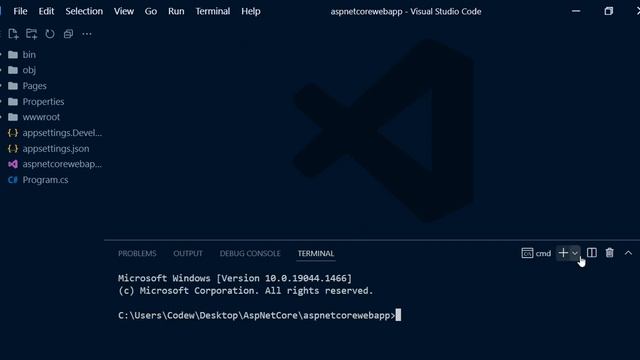The height and width of the screenshot is (360, 640).
Task: Open the launch profile dropdown next to plus
Action: tap(575, 253)
